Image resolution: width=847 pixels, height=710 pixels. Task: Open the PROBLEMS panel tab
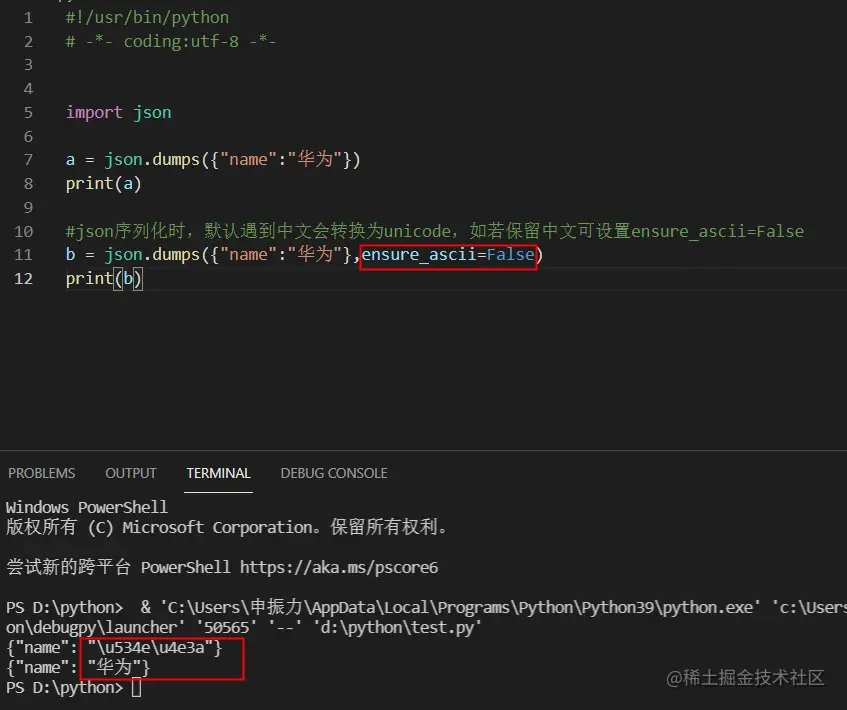coord(42,473)
